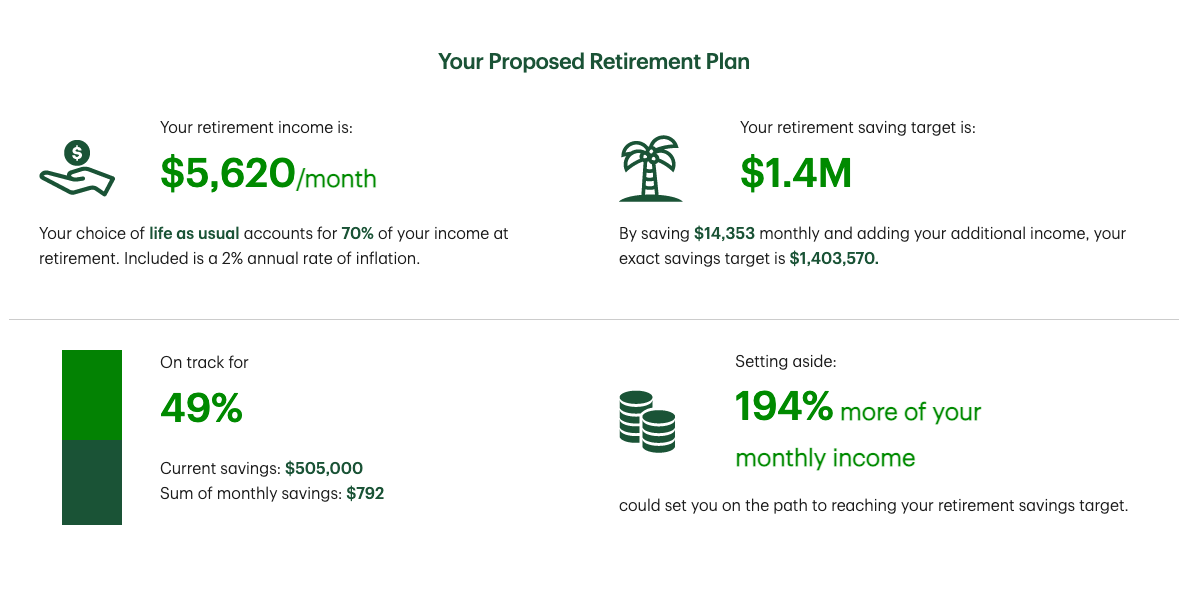Click the $1.4M saving target figure

point(796,174)
